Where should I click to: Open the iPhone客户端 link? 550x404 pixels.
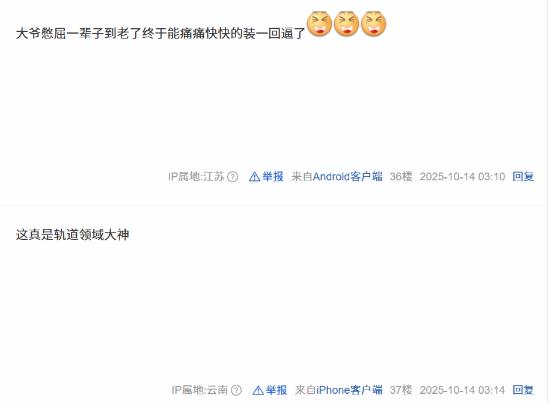click(x=349, y=390)
